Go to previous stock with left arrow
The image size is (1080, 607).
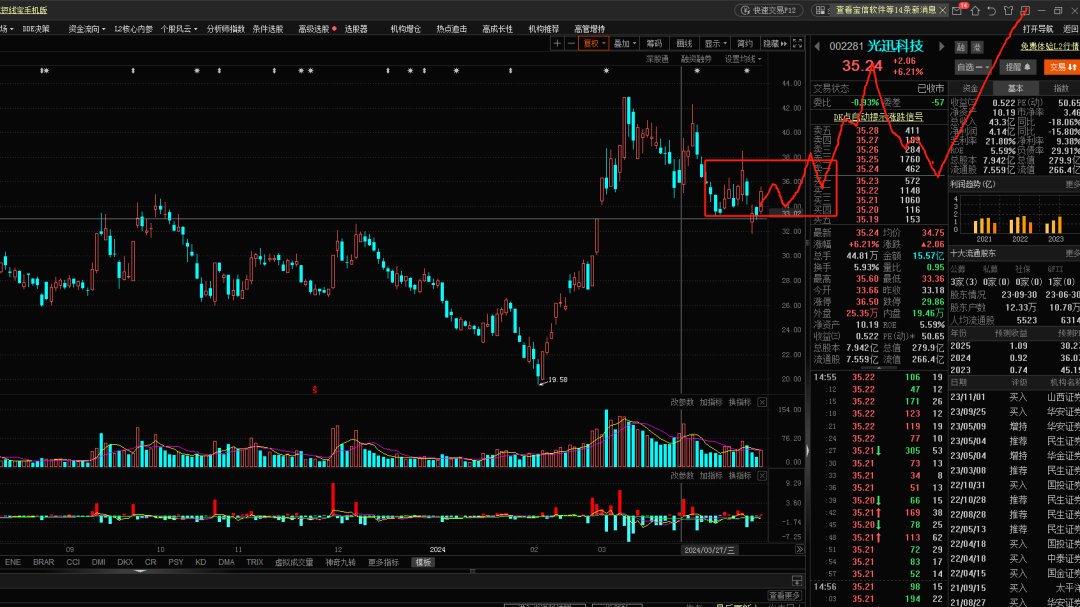(818, 47)
